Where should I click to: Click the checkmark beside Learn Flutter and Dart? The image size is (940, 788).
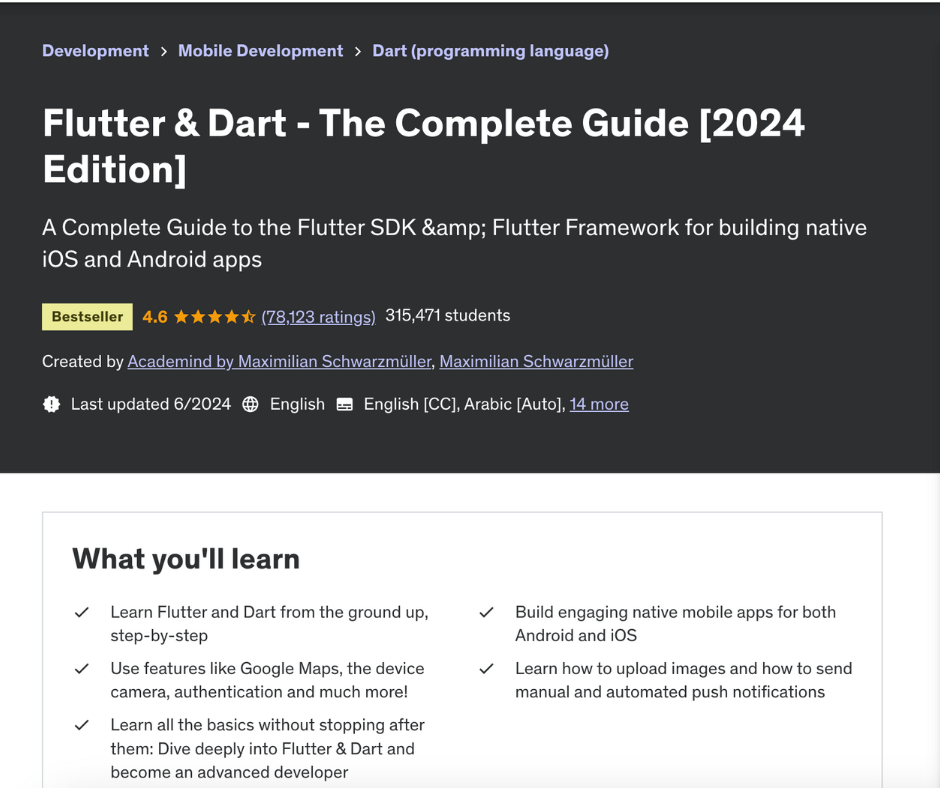82,612
